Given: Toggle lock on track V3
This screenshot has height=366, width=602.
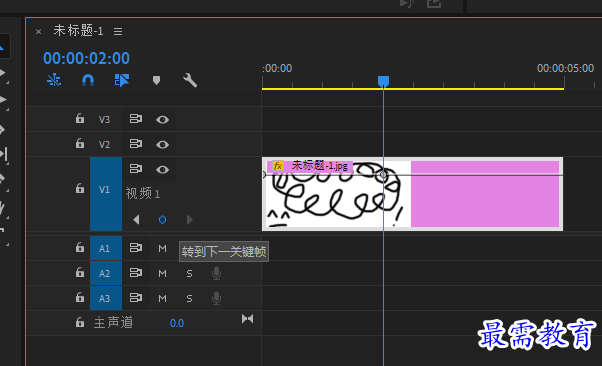Looking at the screenshot, I should click(x=79, y=118).
